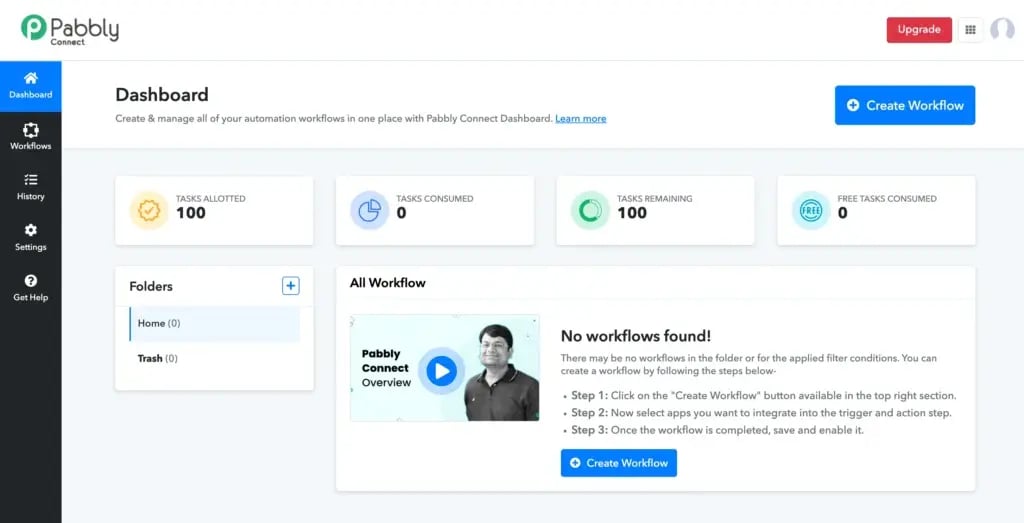
Task: Follow the Learn more link
Action: [x=581, y=119]
